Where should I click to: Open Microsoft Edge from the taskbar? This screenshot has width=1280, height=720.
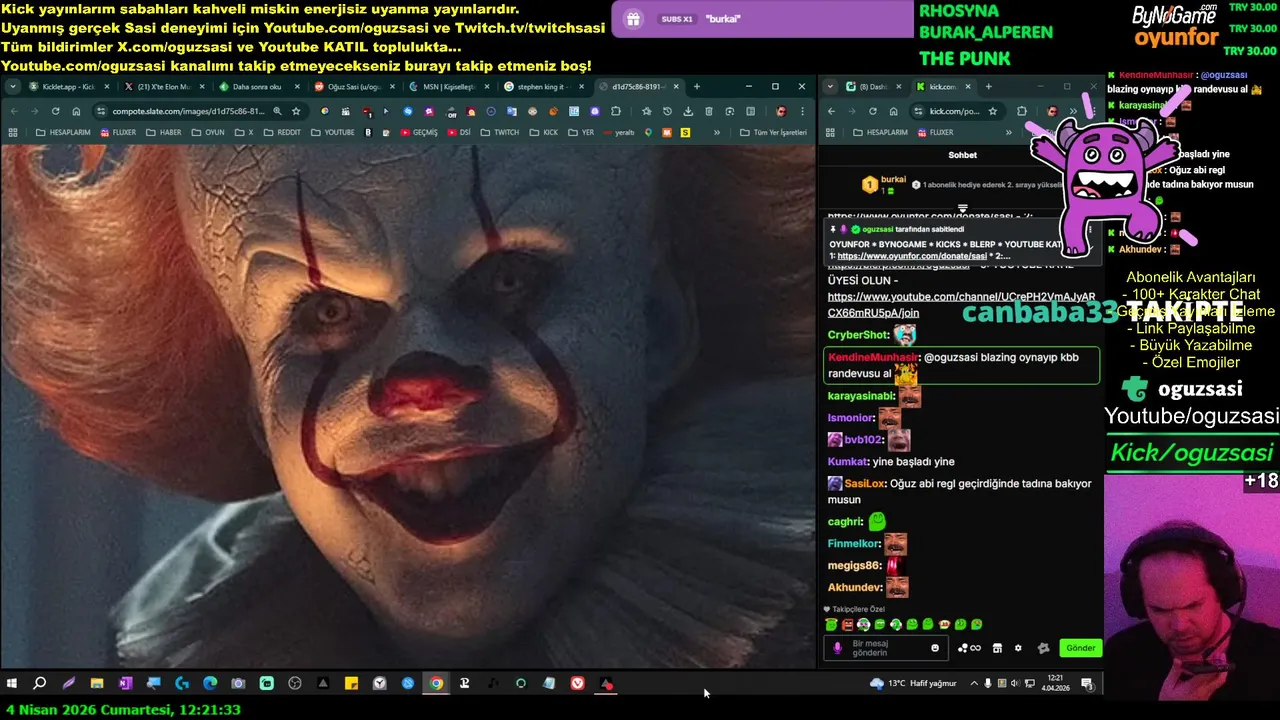[x=210, y=684]
